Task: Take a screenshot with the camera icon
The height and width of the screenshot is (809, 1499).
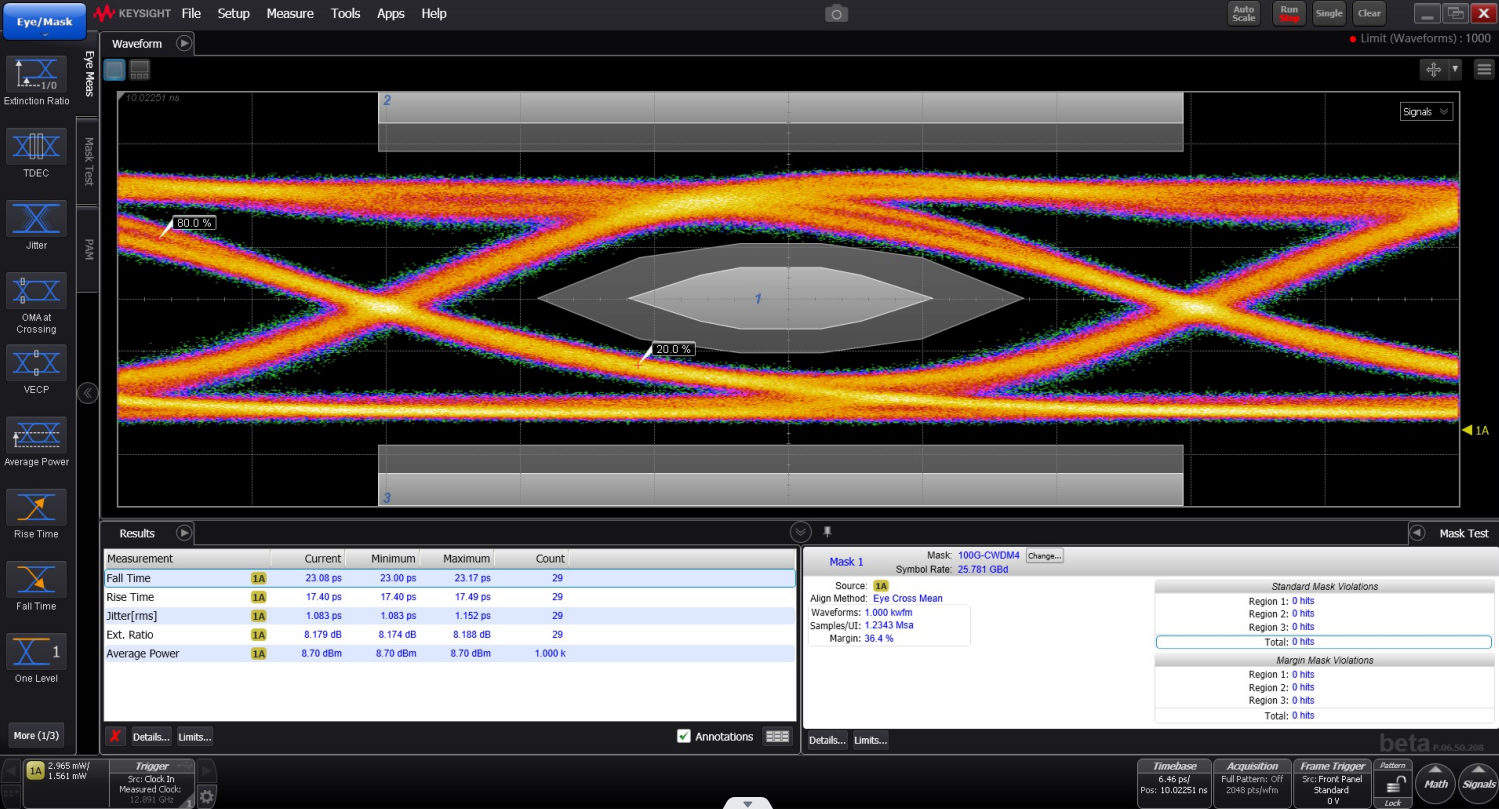Action: 836,13
